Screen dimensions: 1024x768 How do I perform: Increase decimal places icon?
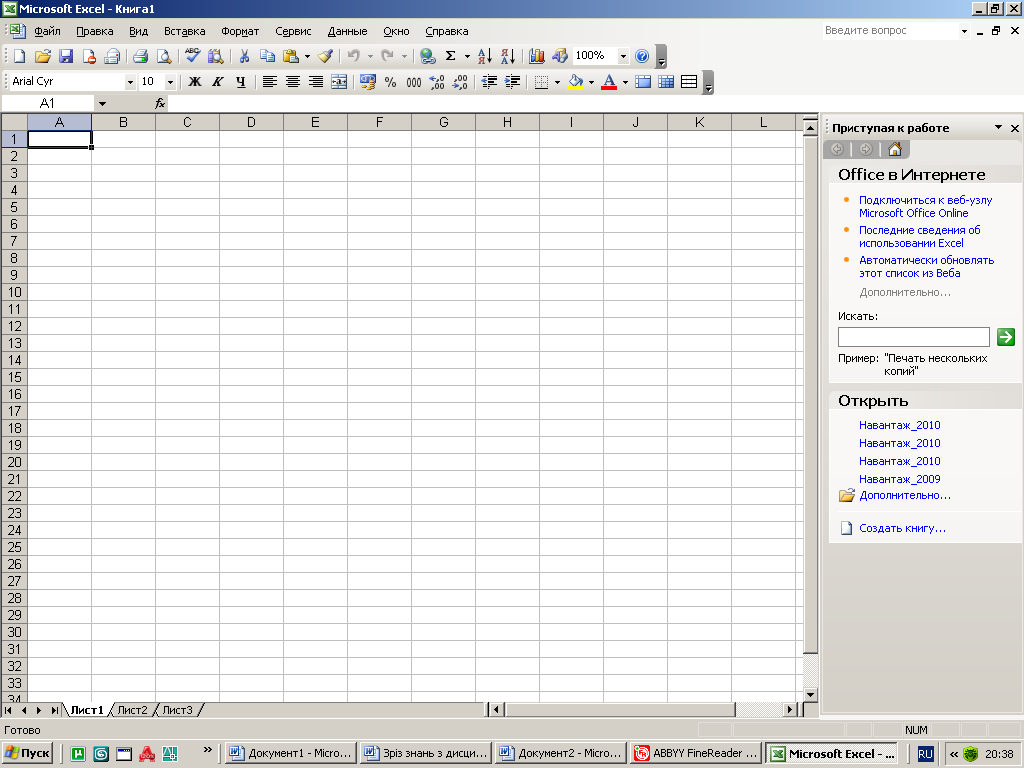pos(437,82)
